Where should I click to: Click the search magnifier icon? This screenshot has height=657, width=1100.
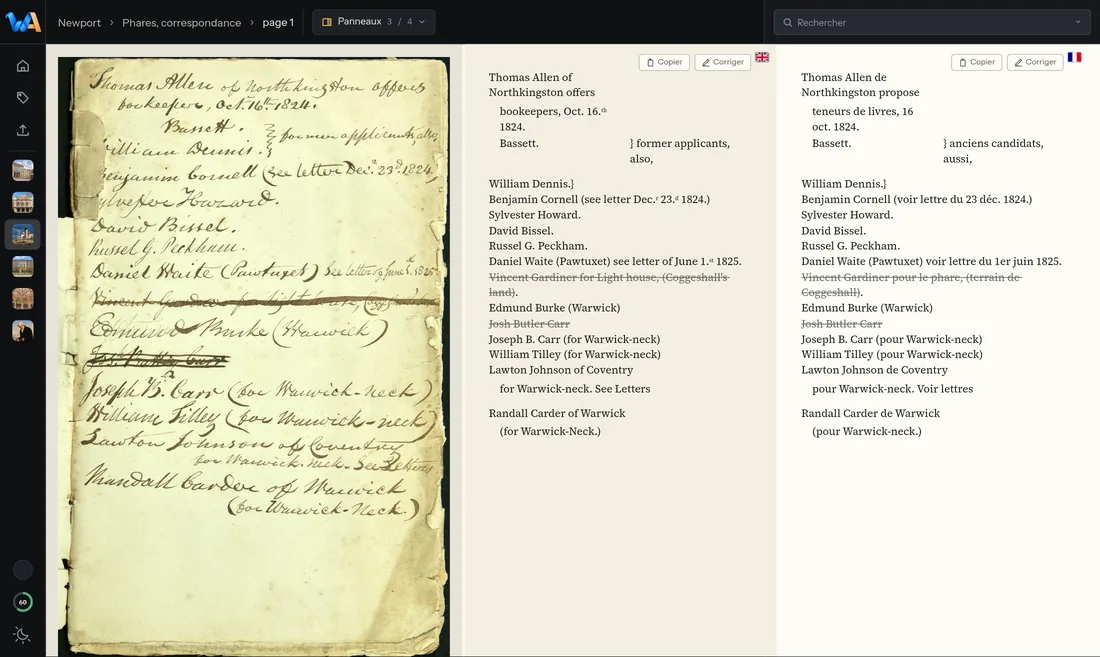coord(787,22)
